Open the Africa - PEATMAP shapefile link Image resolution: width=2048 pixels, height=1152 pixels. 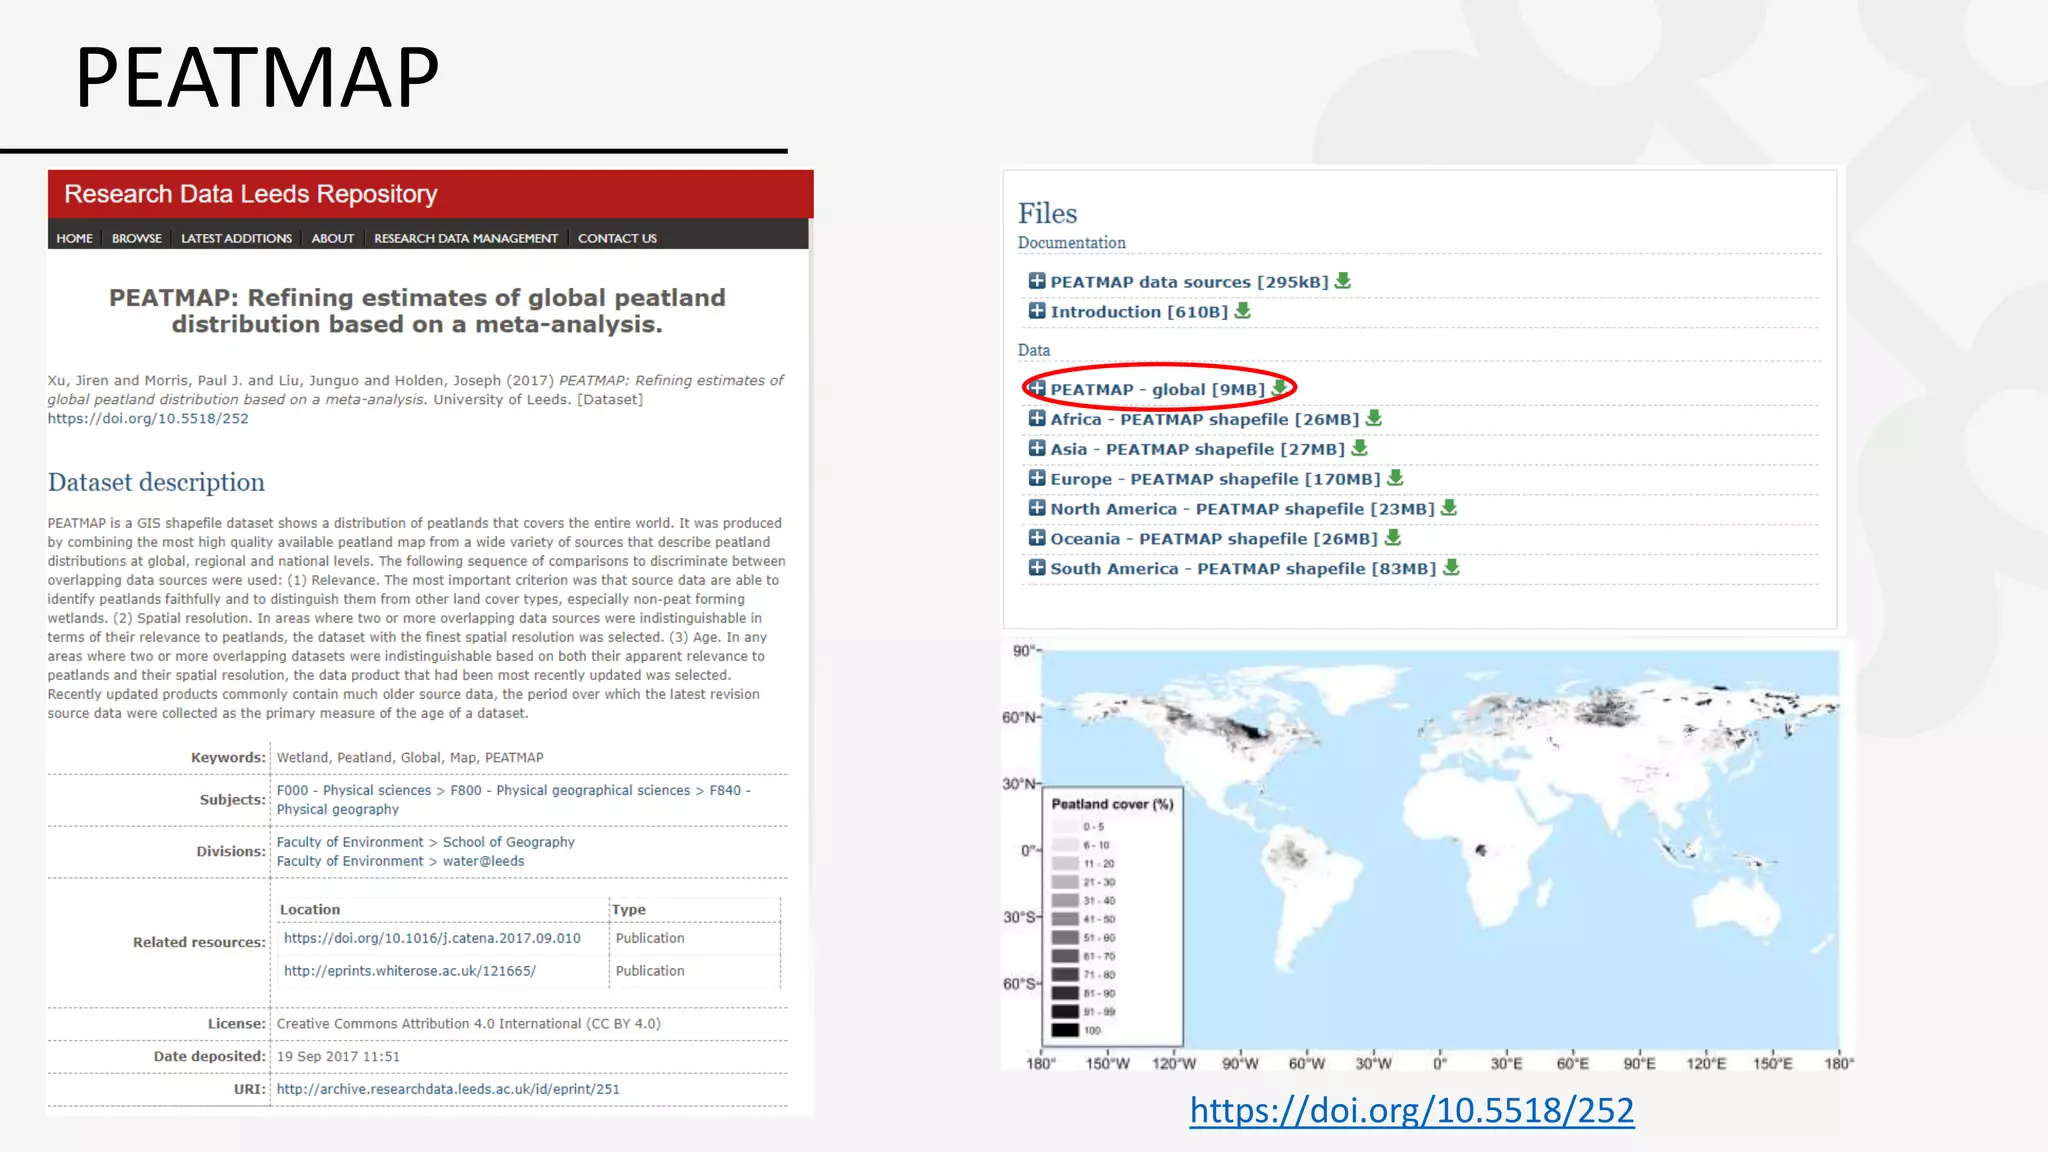(1205, 419)
